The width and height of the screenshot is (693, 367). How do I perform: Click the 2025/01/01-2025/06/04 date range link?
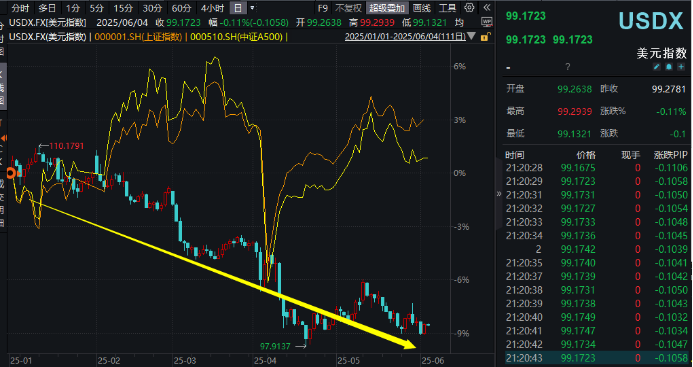(405, 37)
